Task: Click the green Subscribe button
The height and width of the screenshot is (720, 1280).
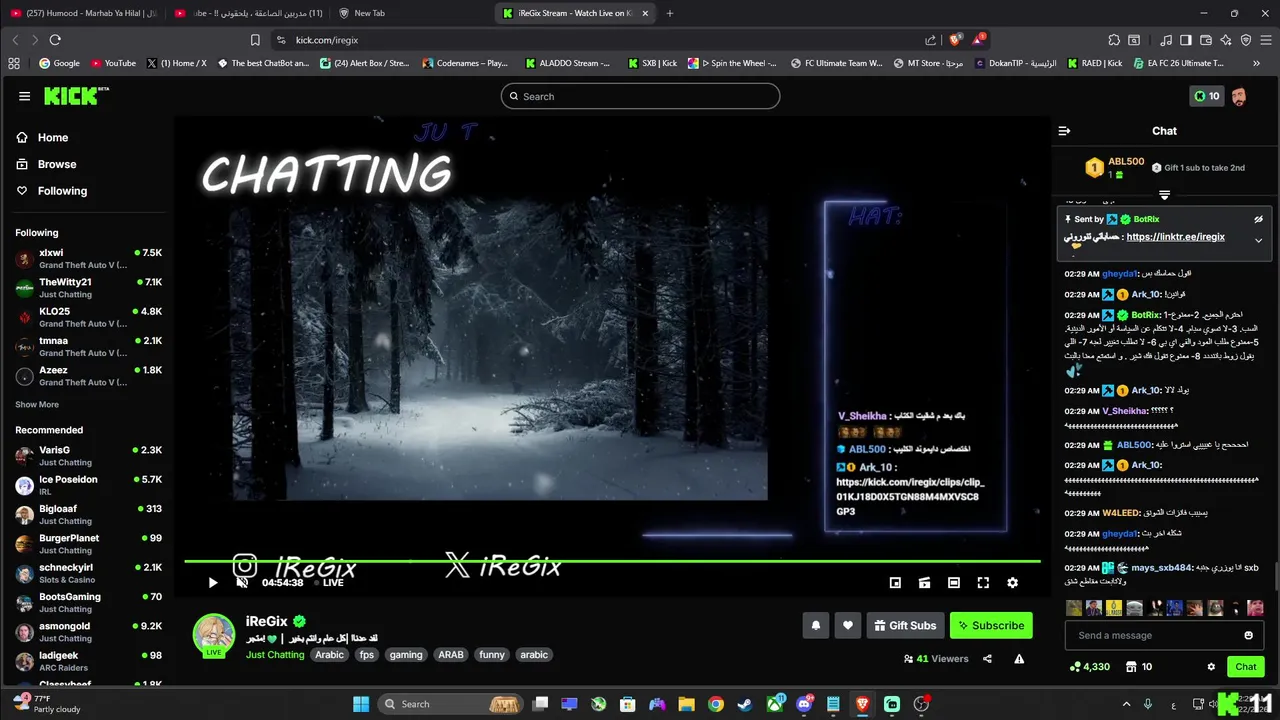Action: tap(991, 625)
